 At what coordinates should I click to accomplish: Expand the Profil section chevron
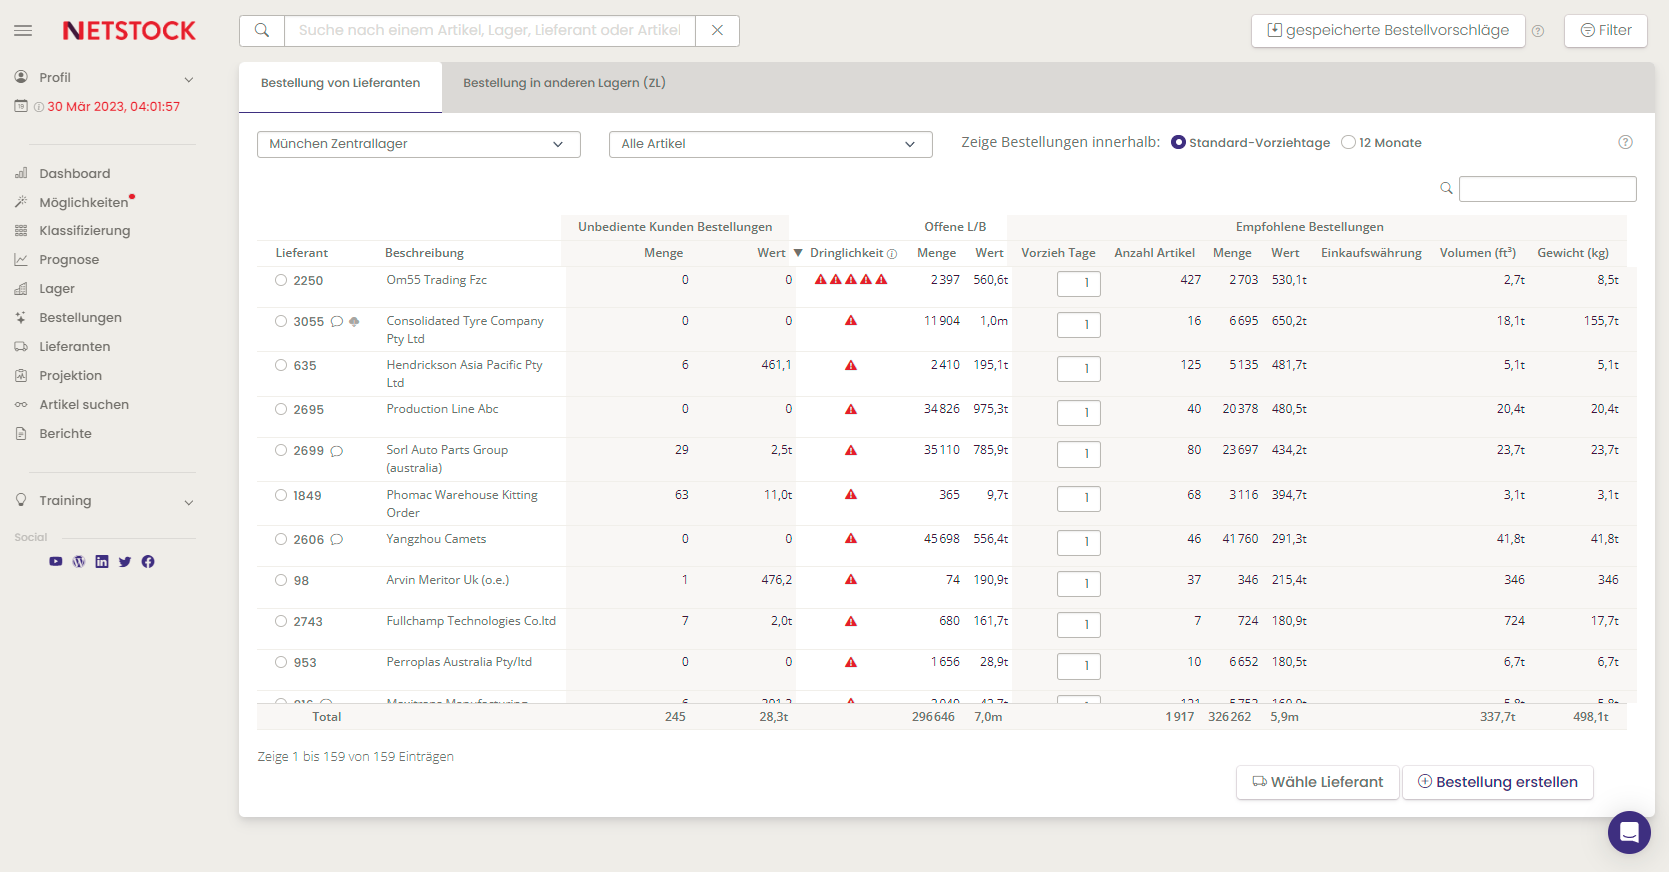[189, 79]
